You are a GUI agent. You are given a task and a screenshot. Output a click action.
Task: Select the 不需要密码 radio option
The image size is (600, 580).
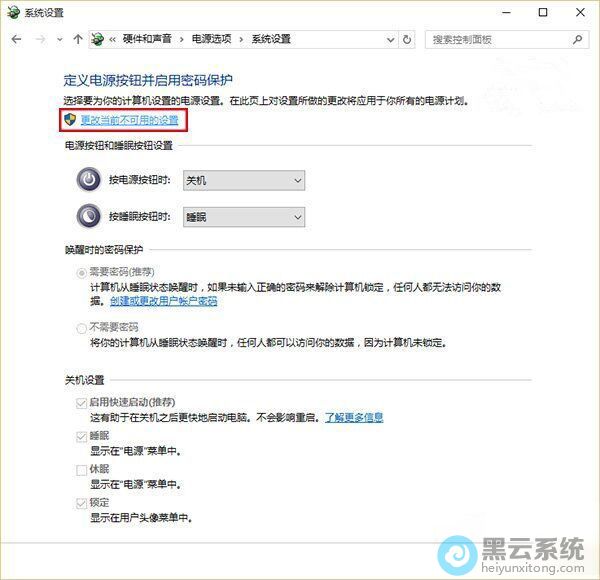point(81,328)
